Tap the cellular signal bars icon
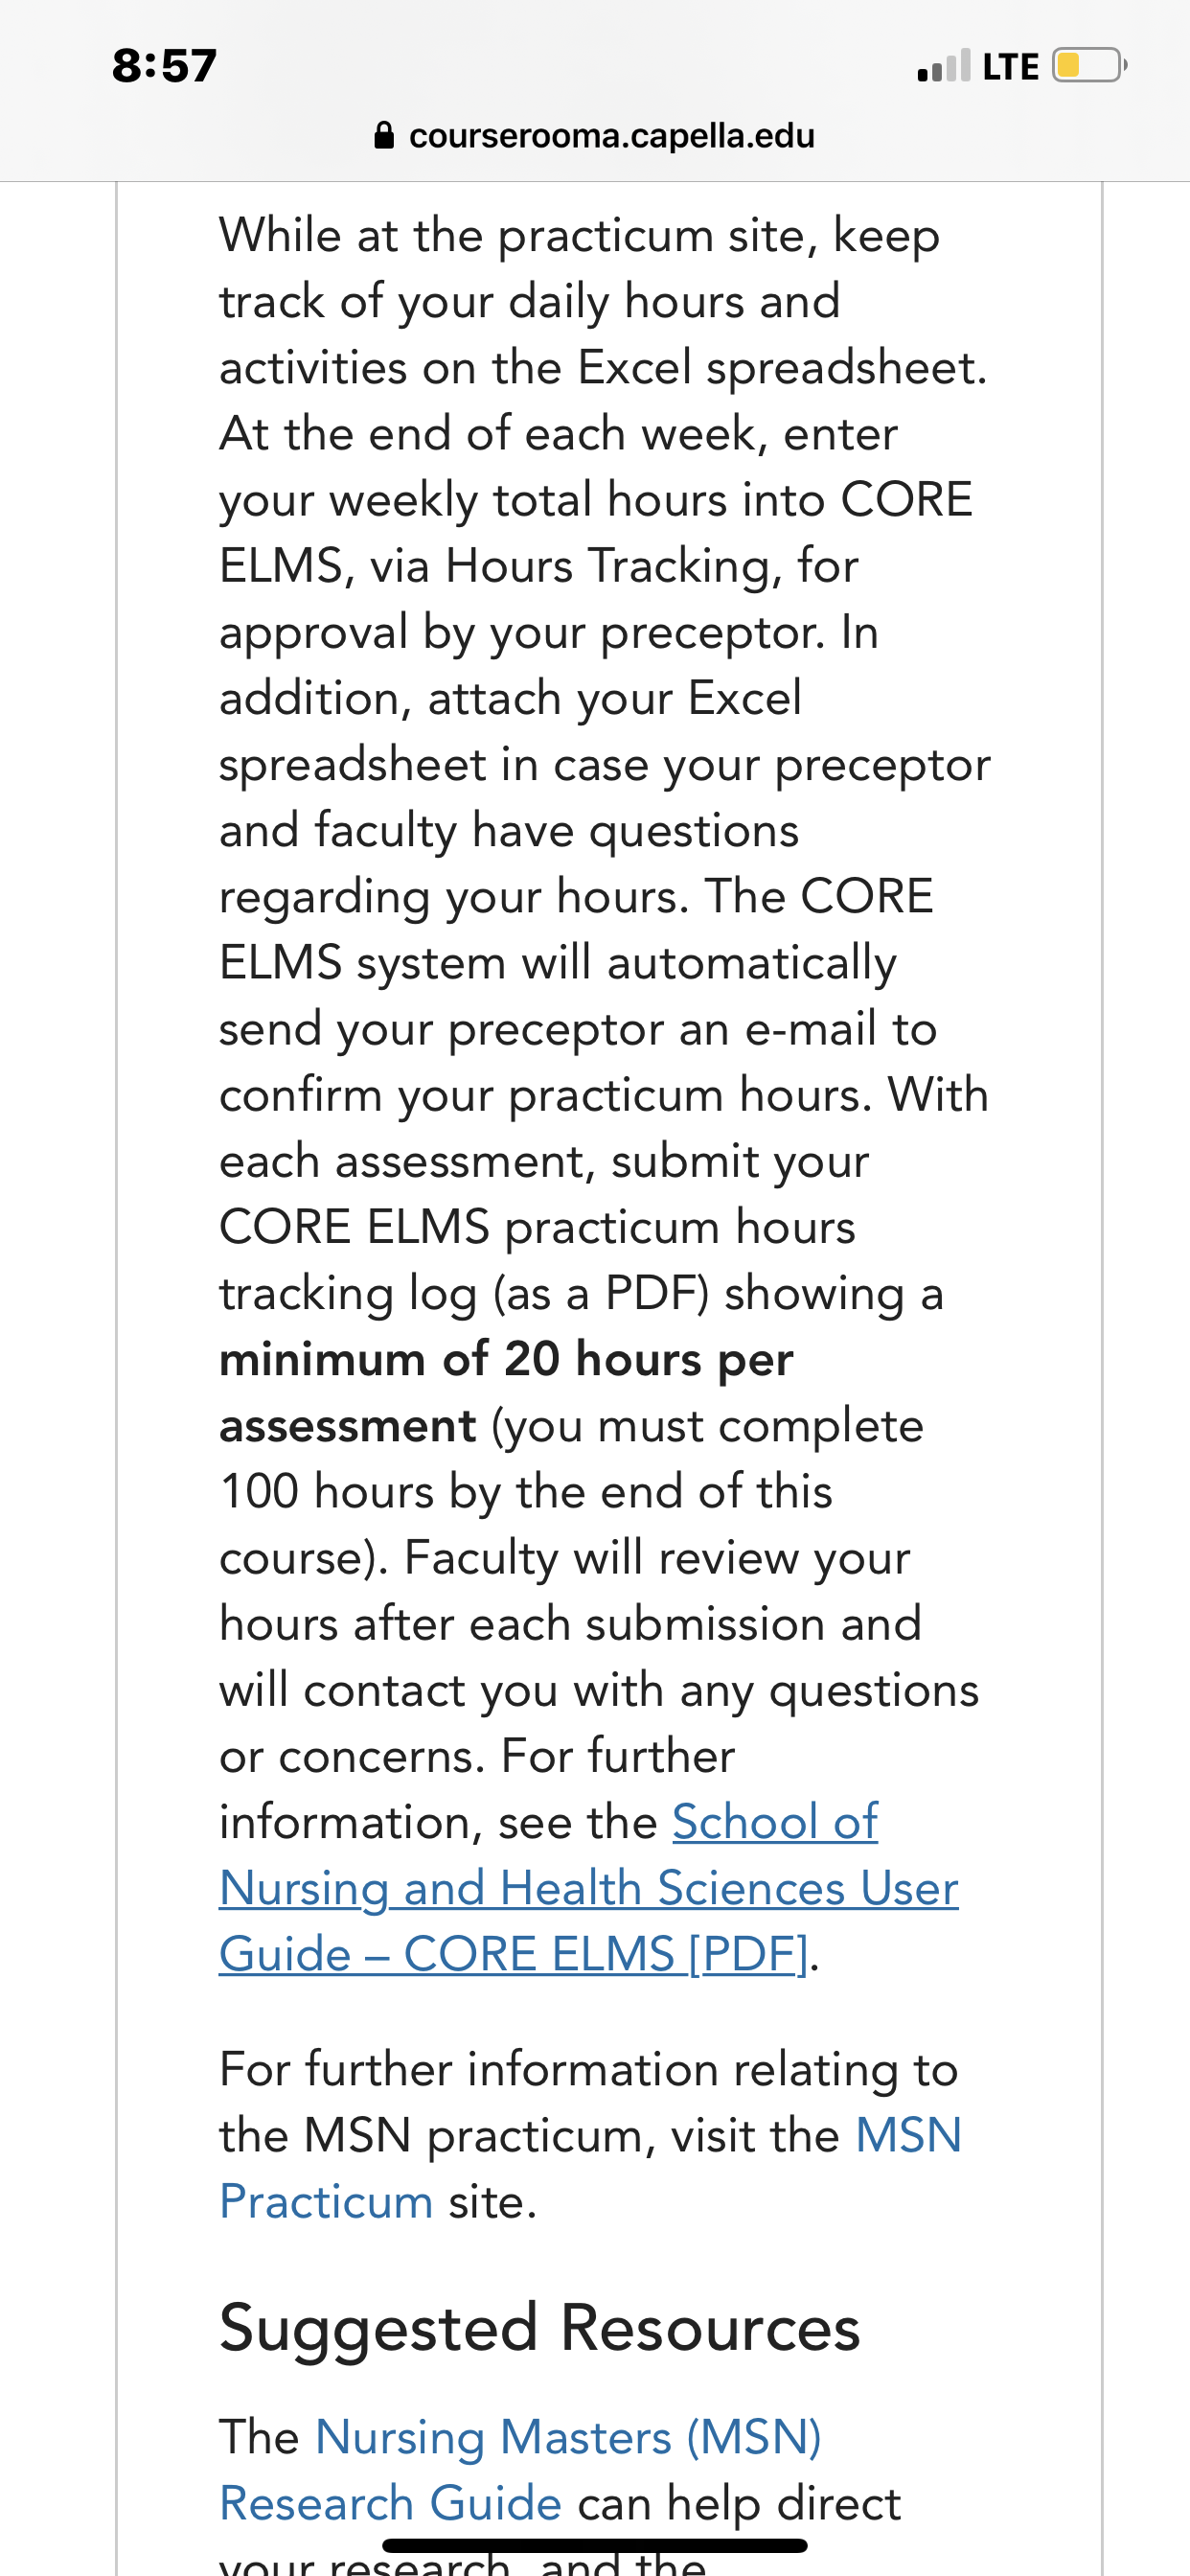This screenshot has height=2576, width=1190. pos(944,66)
